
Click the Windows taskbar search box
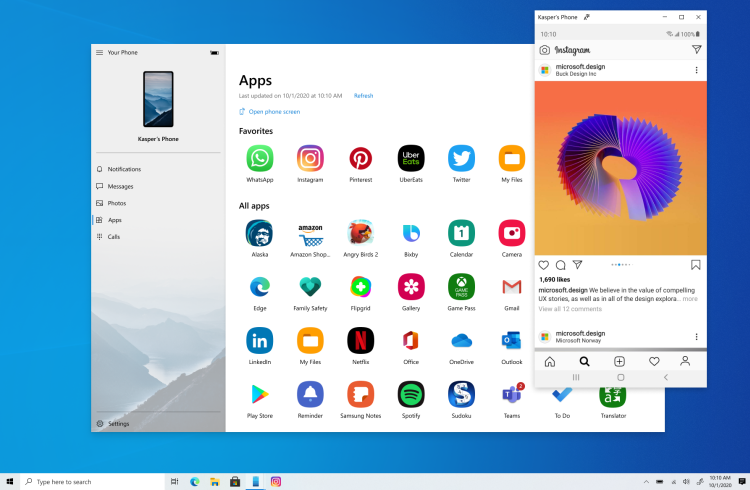[92, 482]
